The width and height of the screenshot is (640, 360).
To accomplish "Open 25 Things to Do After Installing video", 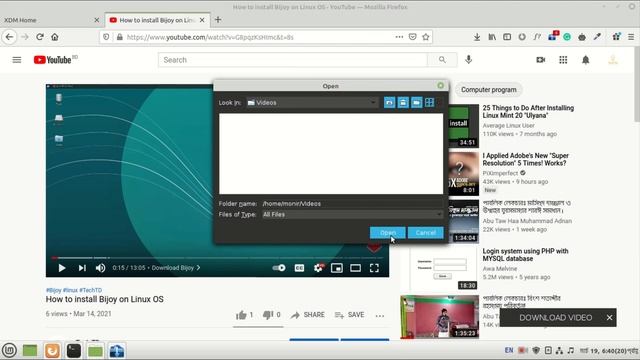I will [528, 111].
